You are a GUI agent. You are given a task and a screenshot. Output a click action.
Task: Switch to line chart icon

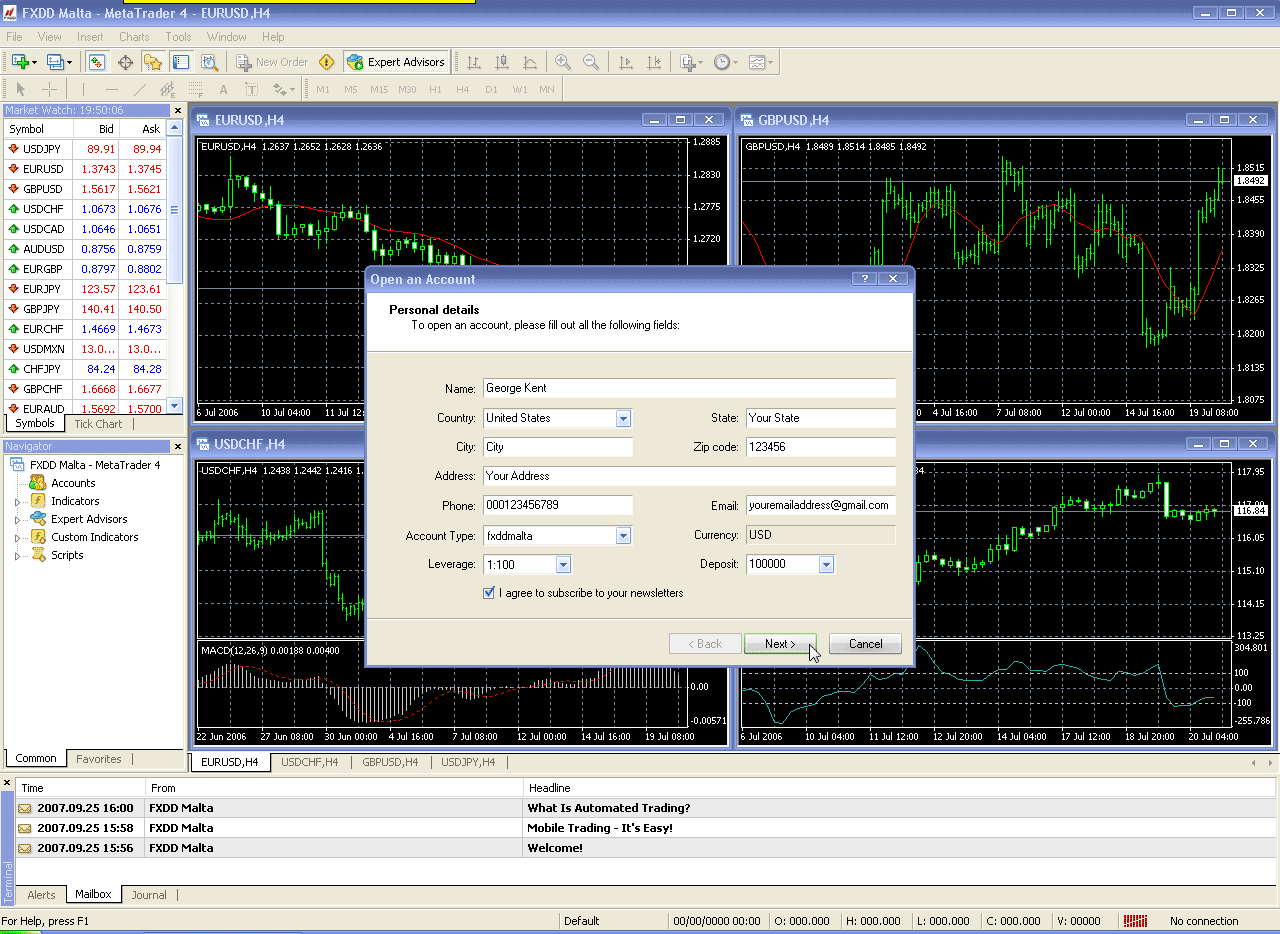(x=529, y=62)
